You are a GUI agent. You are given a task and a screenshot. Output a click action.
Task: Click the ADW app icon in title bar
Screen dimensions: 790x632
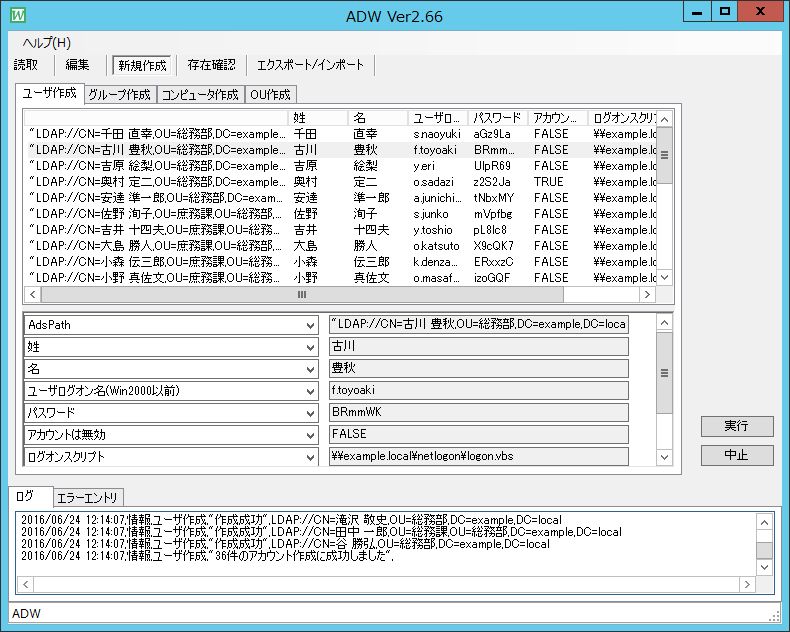coord(18,15)
